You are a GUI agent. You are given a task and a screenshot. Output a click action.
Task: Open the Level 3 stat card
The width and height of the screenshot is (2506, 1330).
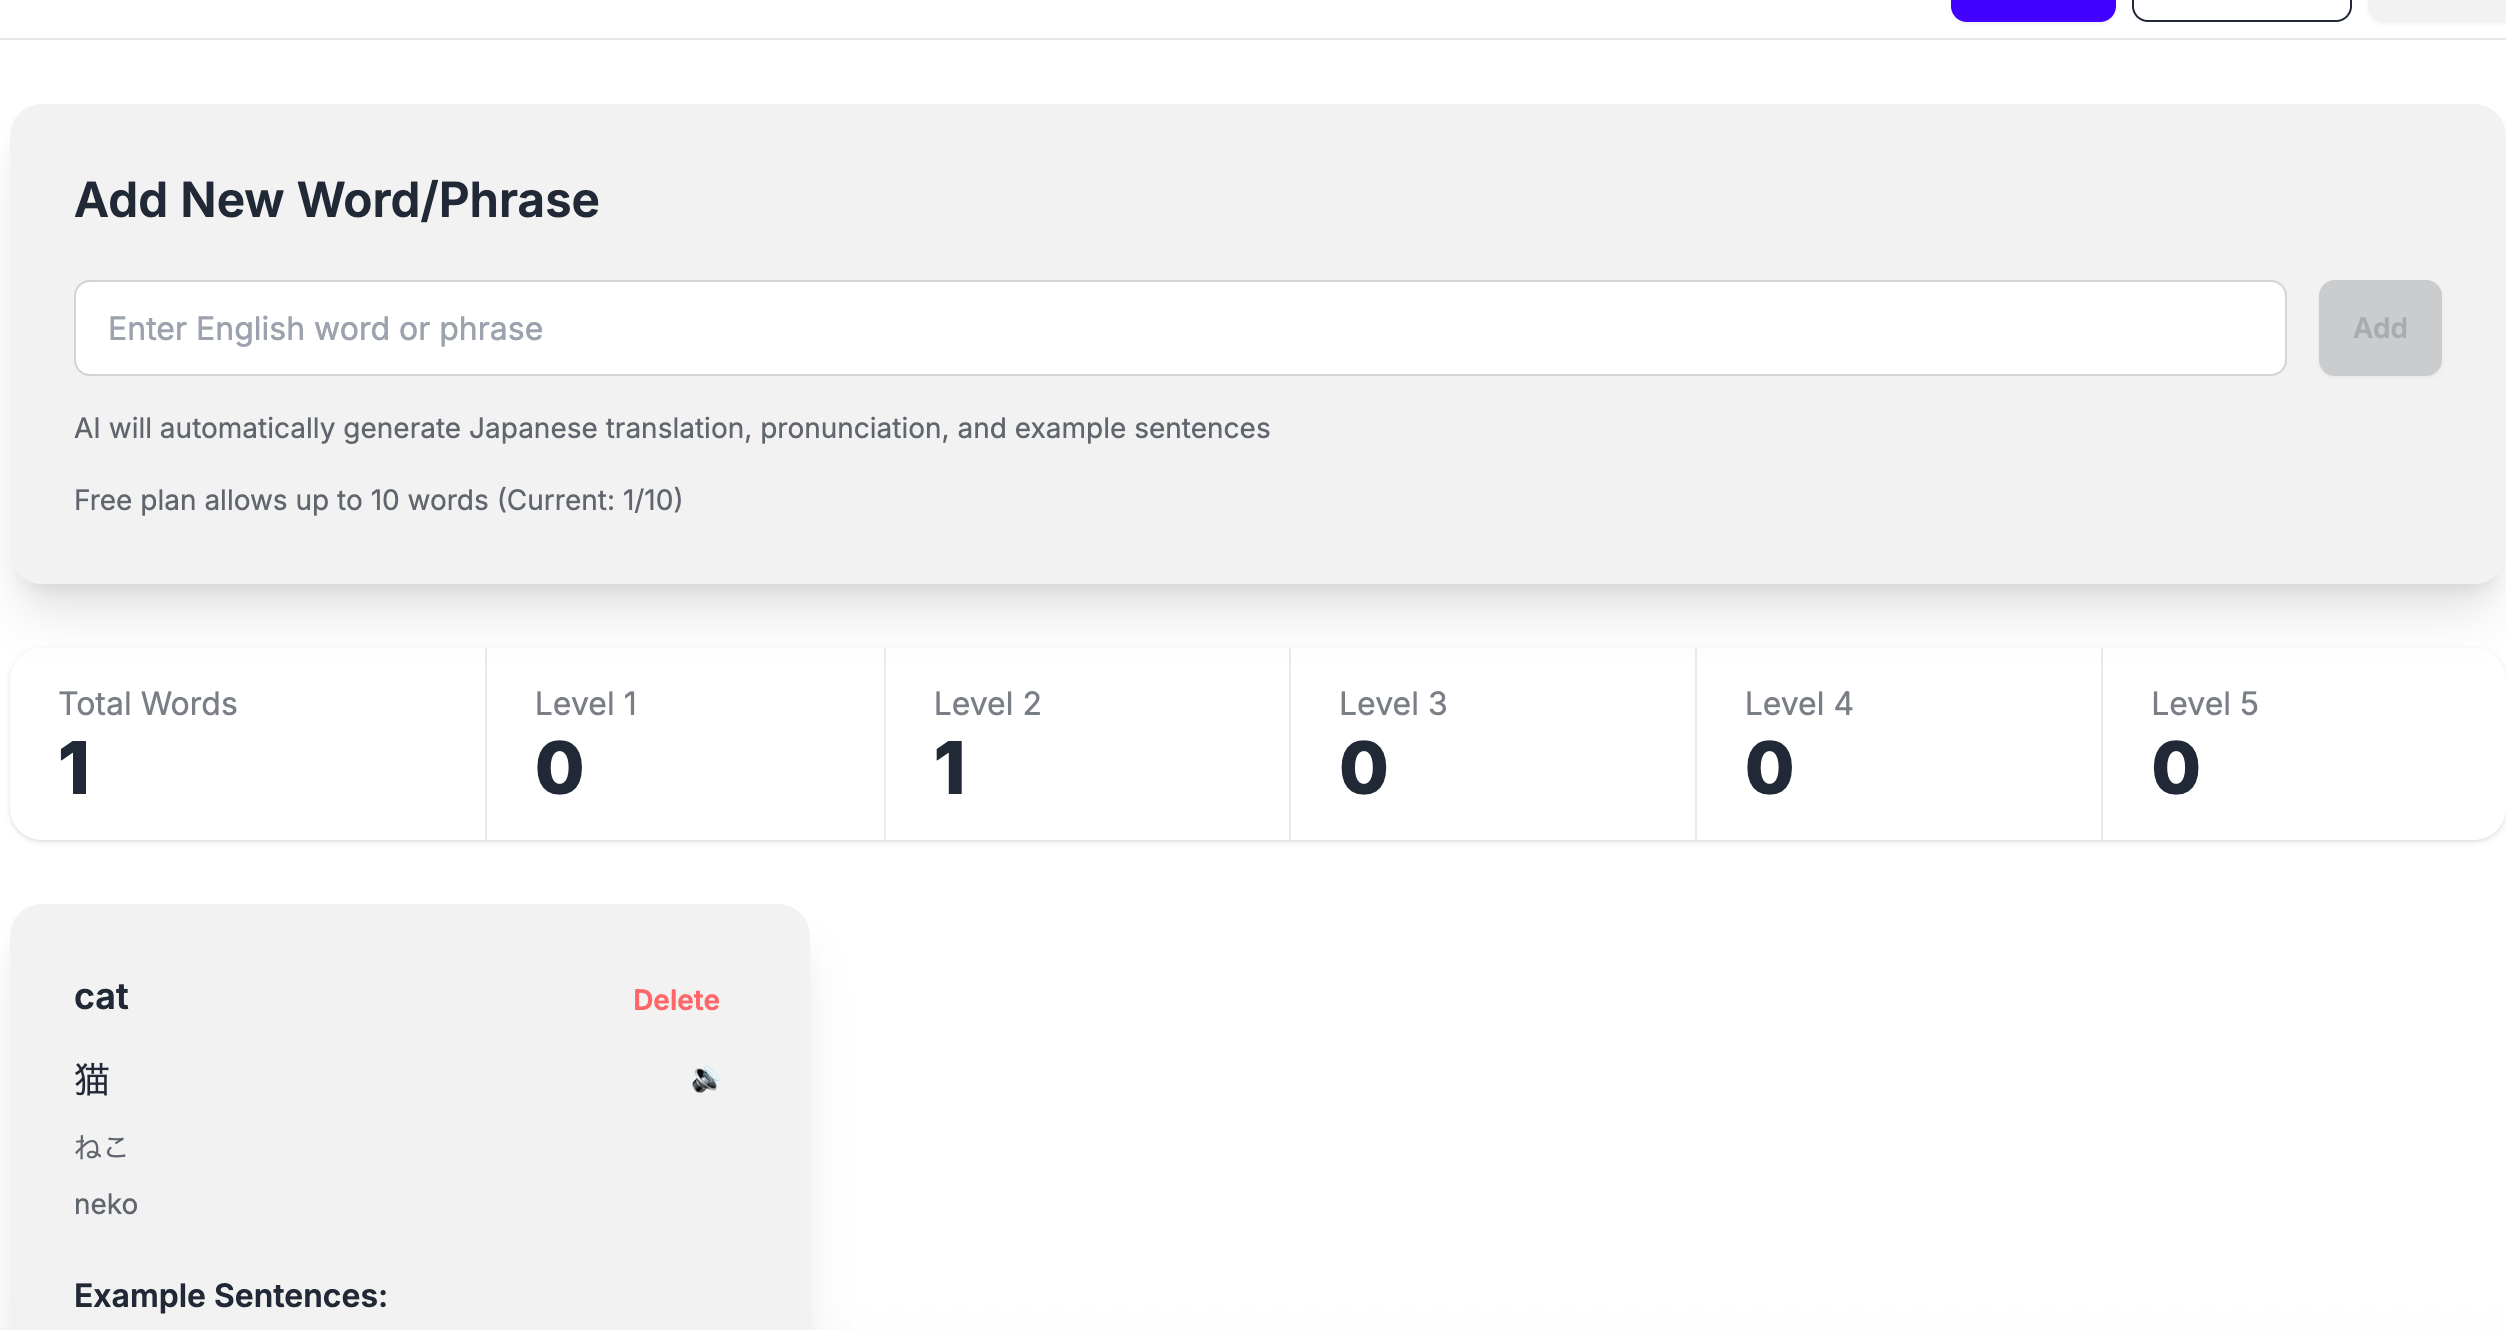coord(1493,744)
